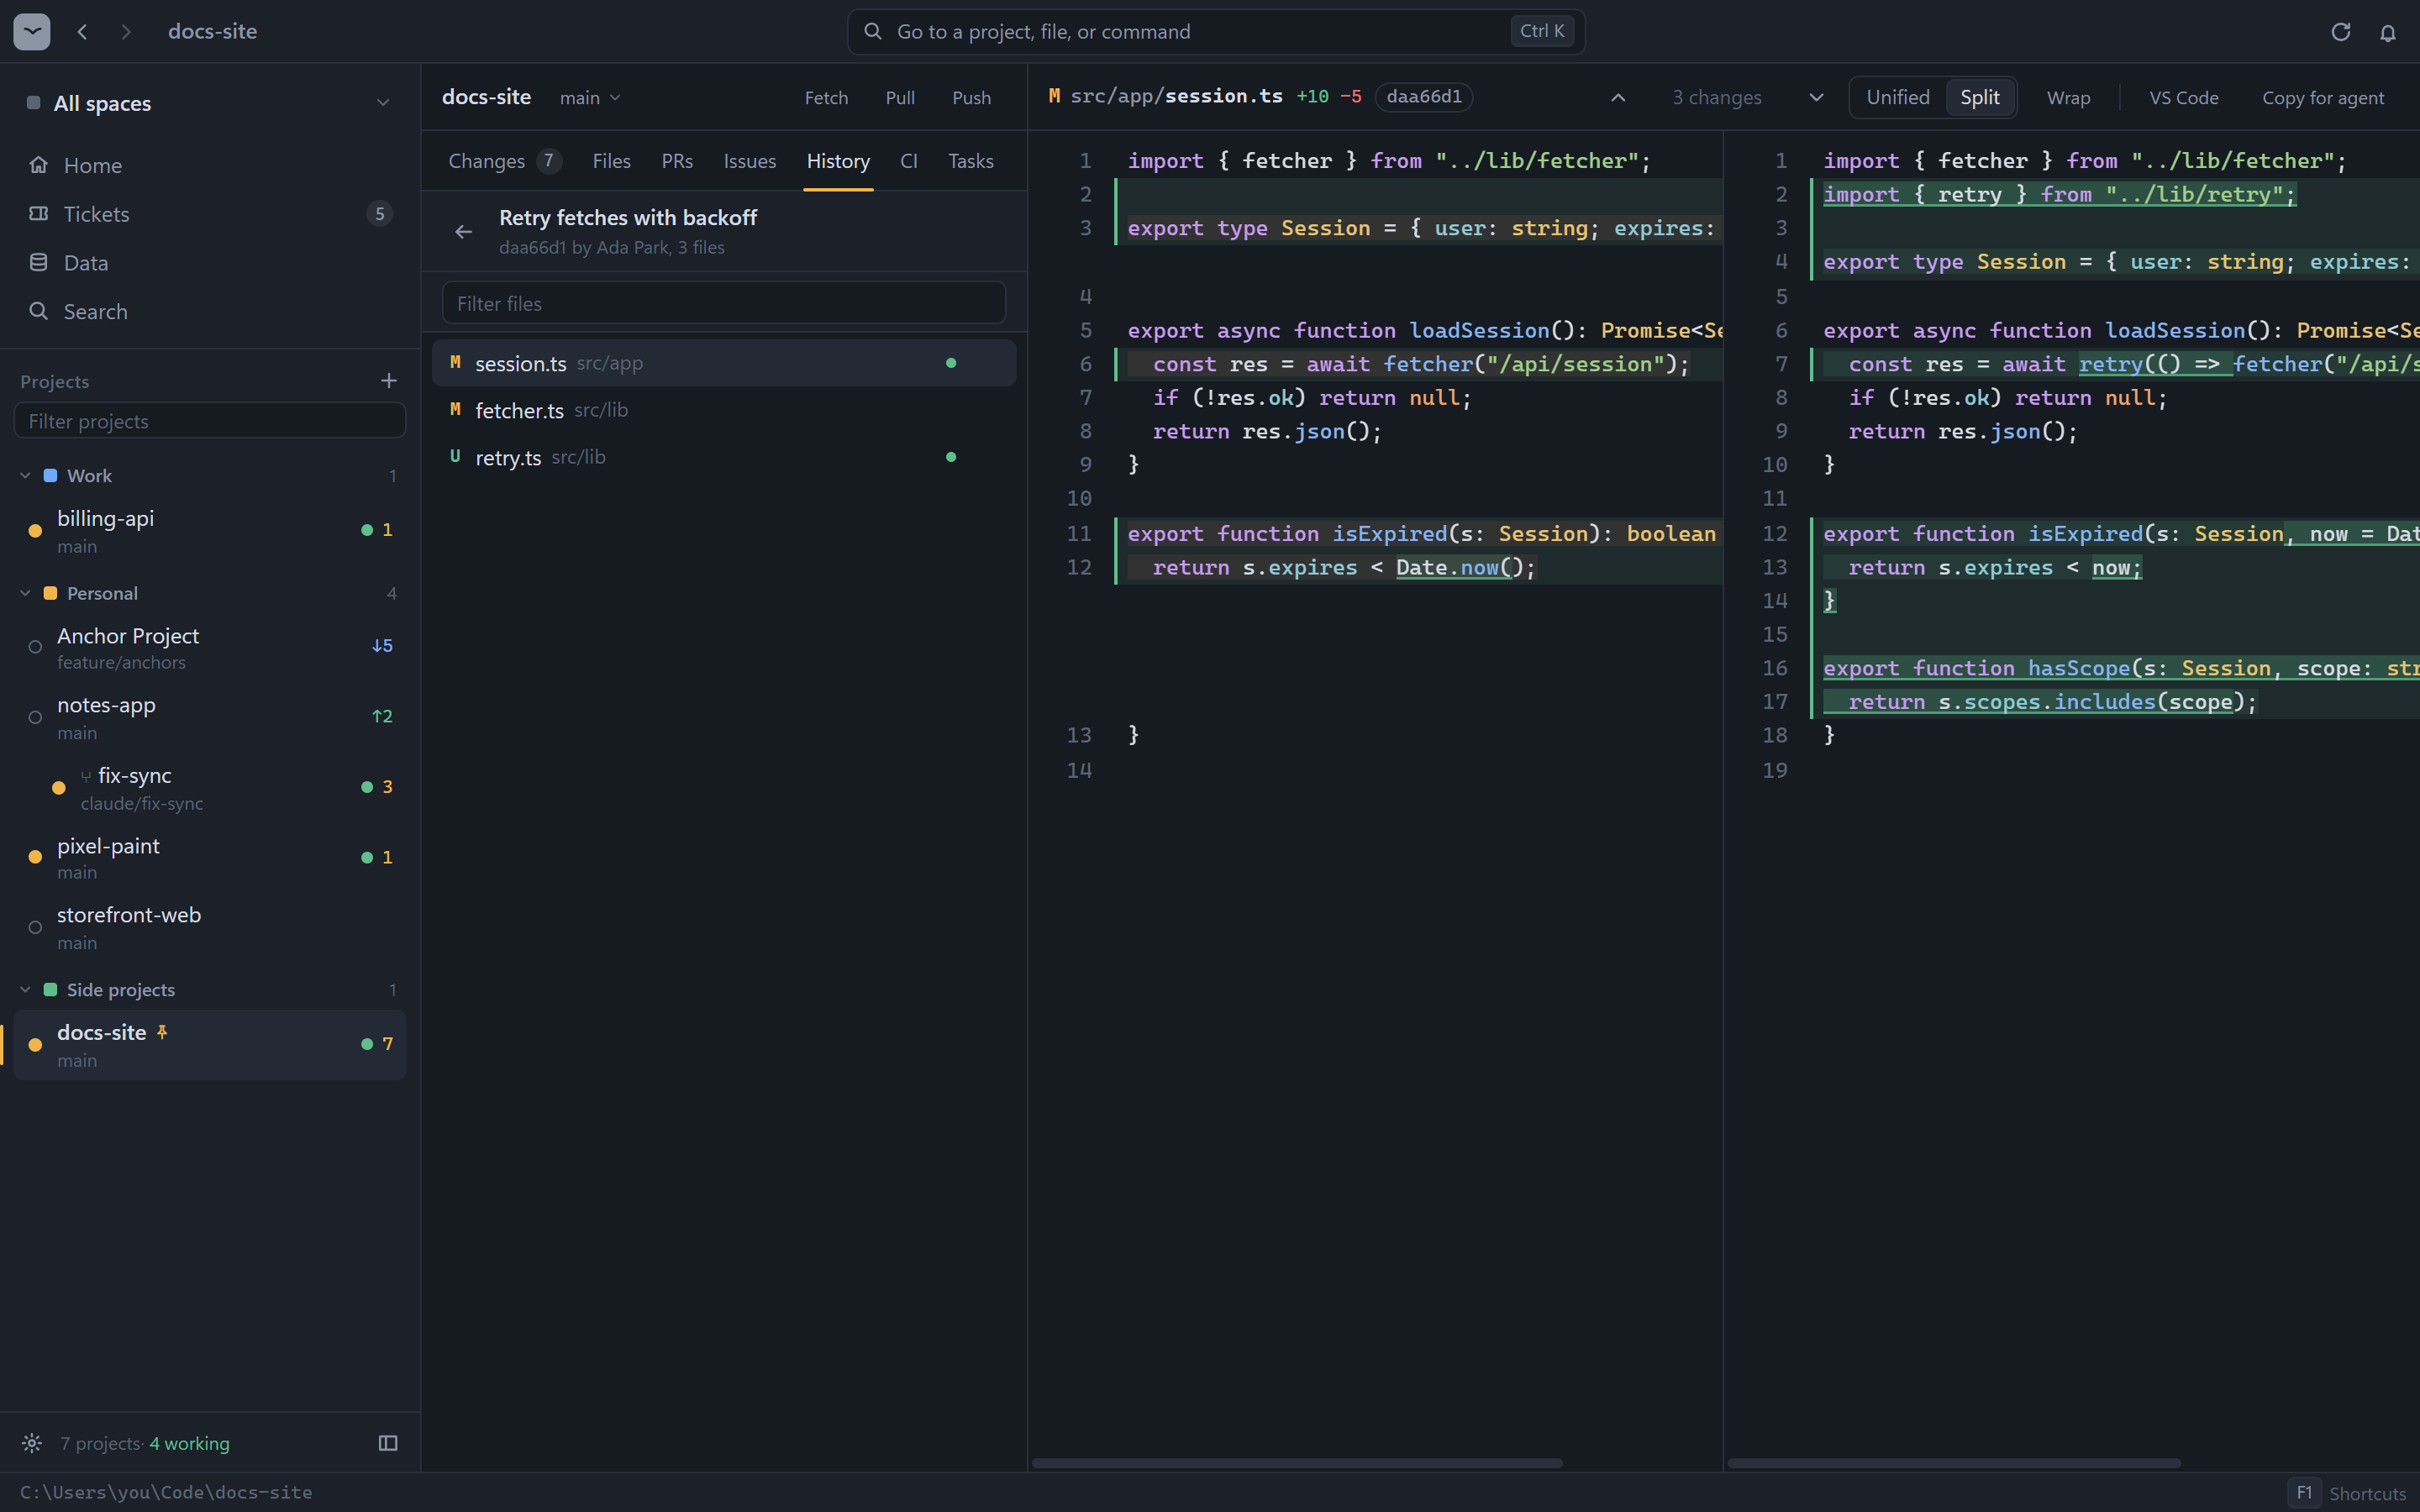Switch diff view to Unified
The image size is (2420, 1512).
tap(1897, 97)
